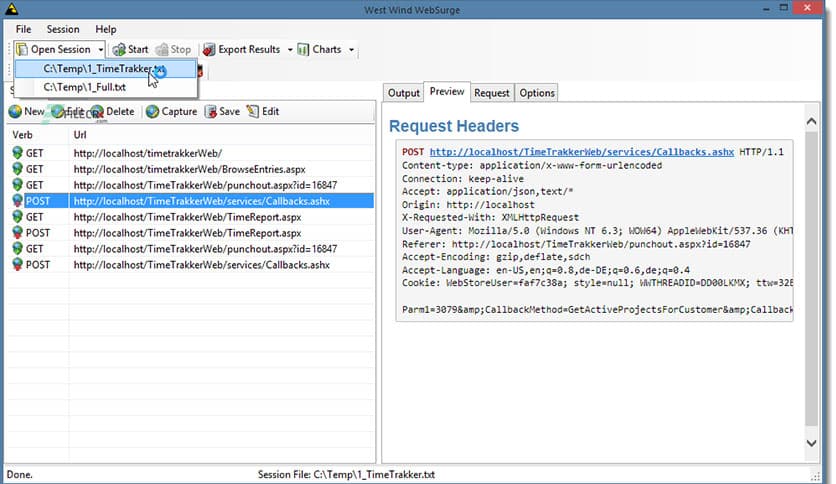Click the Verb column header
This screenshot has width=836, height=484.
[22, 135]
